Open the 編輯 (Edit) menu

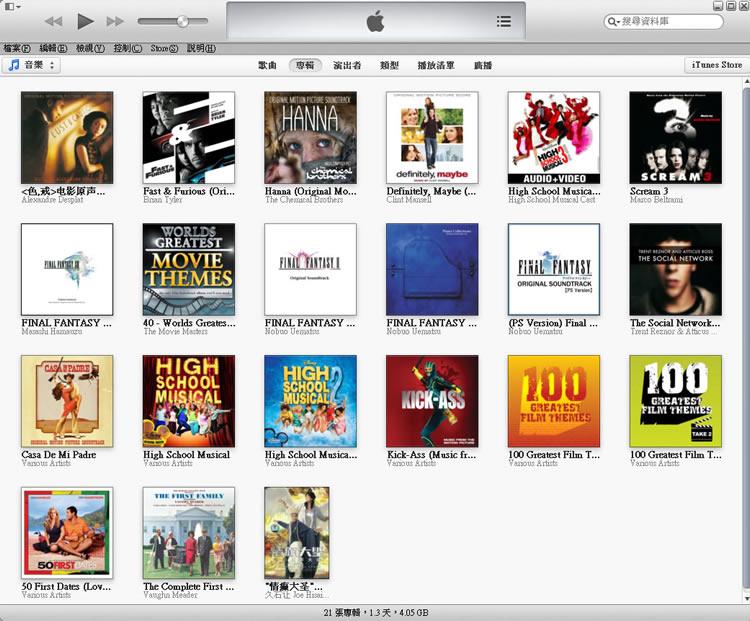53,48
